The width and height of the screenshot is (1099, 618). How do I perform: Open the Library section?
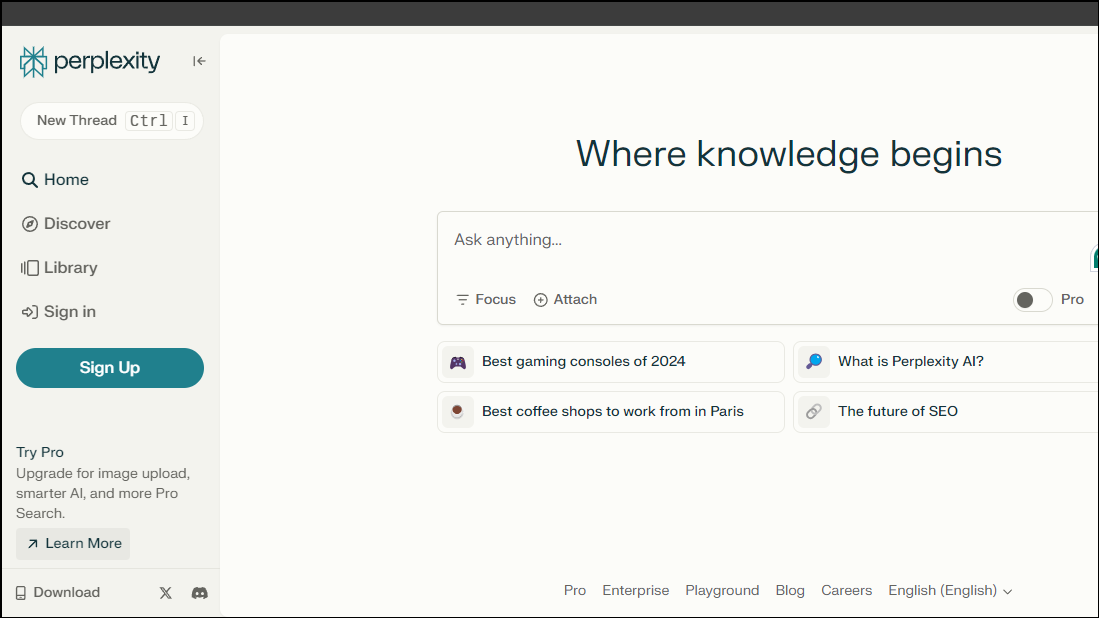coord(60,268)
